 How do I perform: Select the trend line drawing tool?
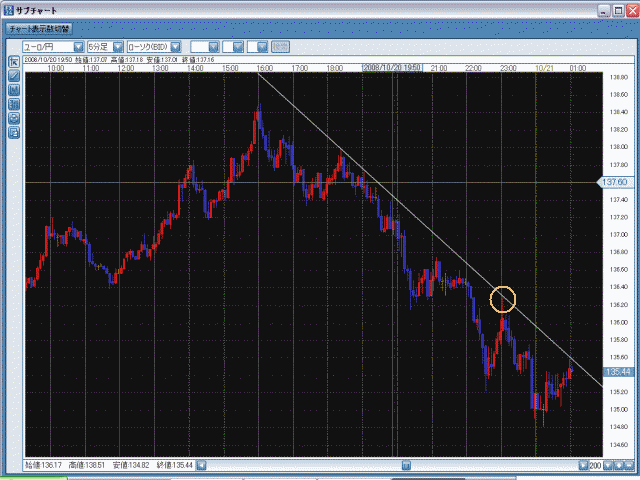(x=14, y=76)
